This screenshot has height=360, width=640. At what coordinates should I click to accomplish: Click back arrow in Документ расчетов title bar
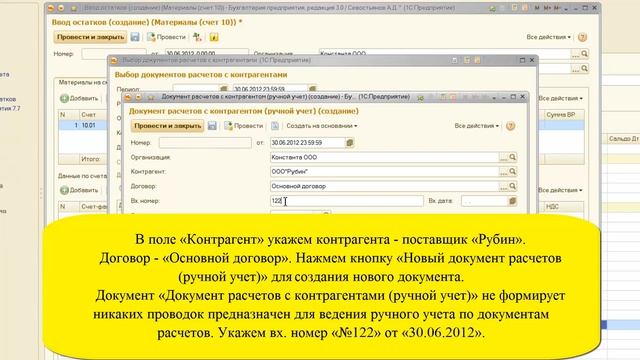[128, 97]
